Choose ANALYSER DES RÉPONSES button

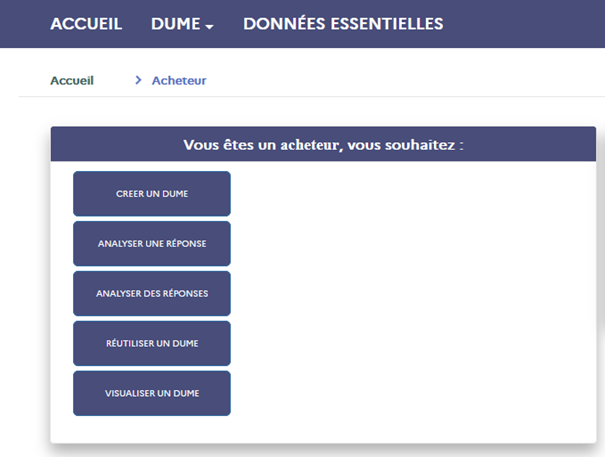[x=152, y=293]
